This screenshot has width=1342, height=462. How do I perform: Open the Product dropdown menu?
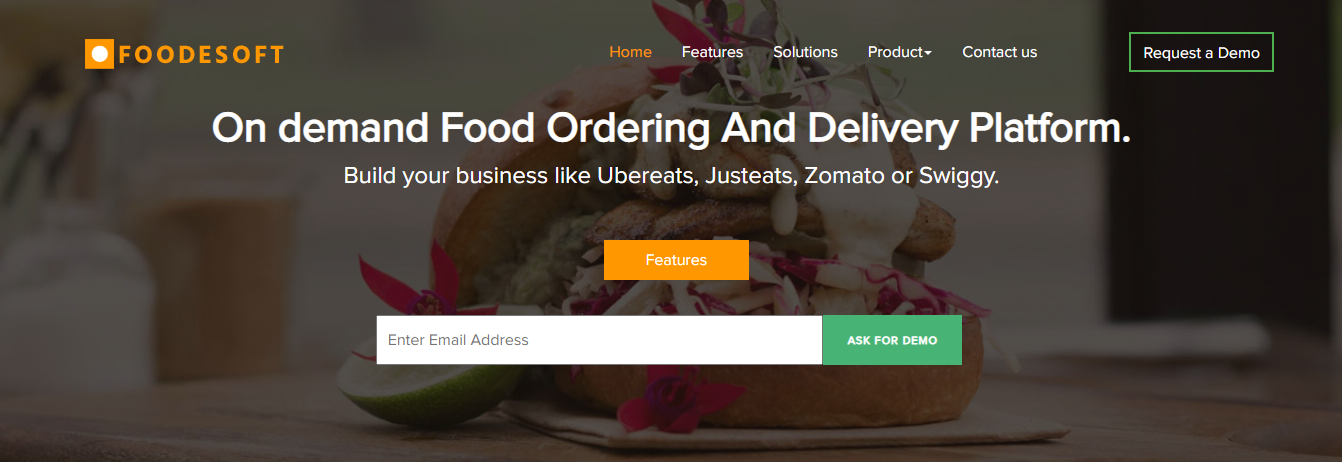point(899,52)
